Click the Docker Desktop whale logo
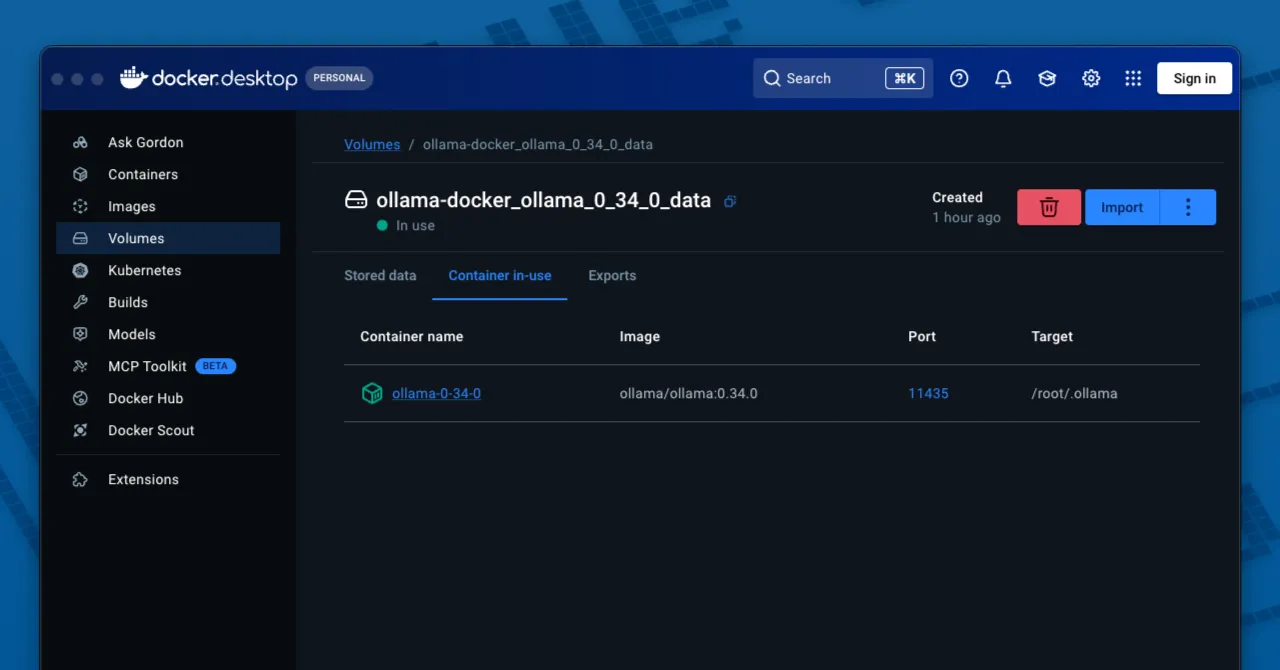Screen dimensions: 1280x670 point(134,77)
